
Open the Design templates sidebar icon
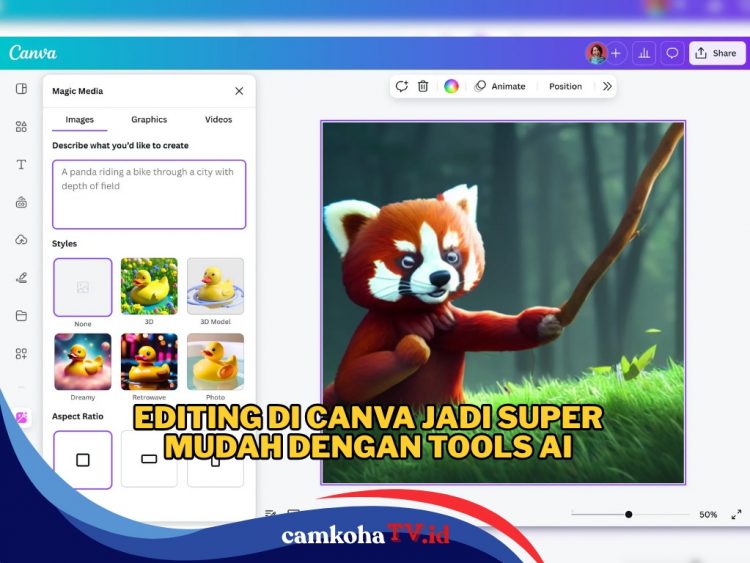[21, 88]
